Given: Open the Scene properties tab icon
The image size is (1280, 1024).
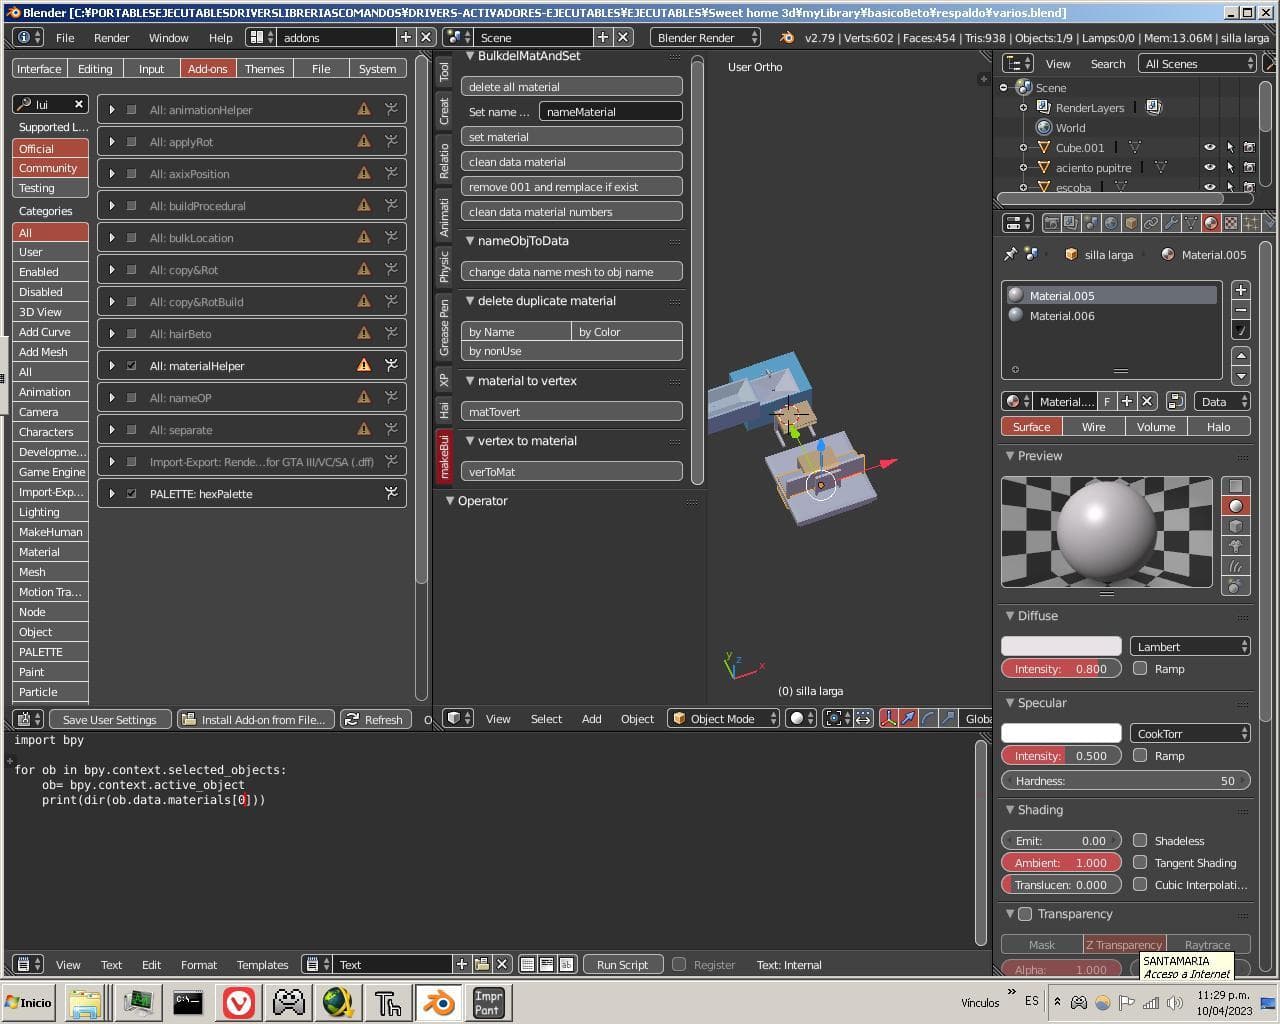Looking at the screenshot, I should (x=1091, y=223).
